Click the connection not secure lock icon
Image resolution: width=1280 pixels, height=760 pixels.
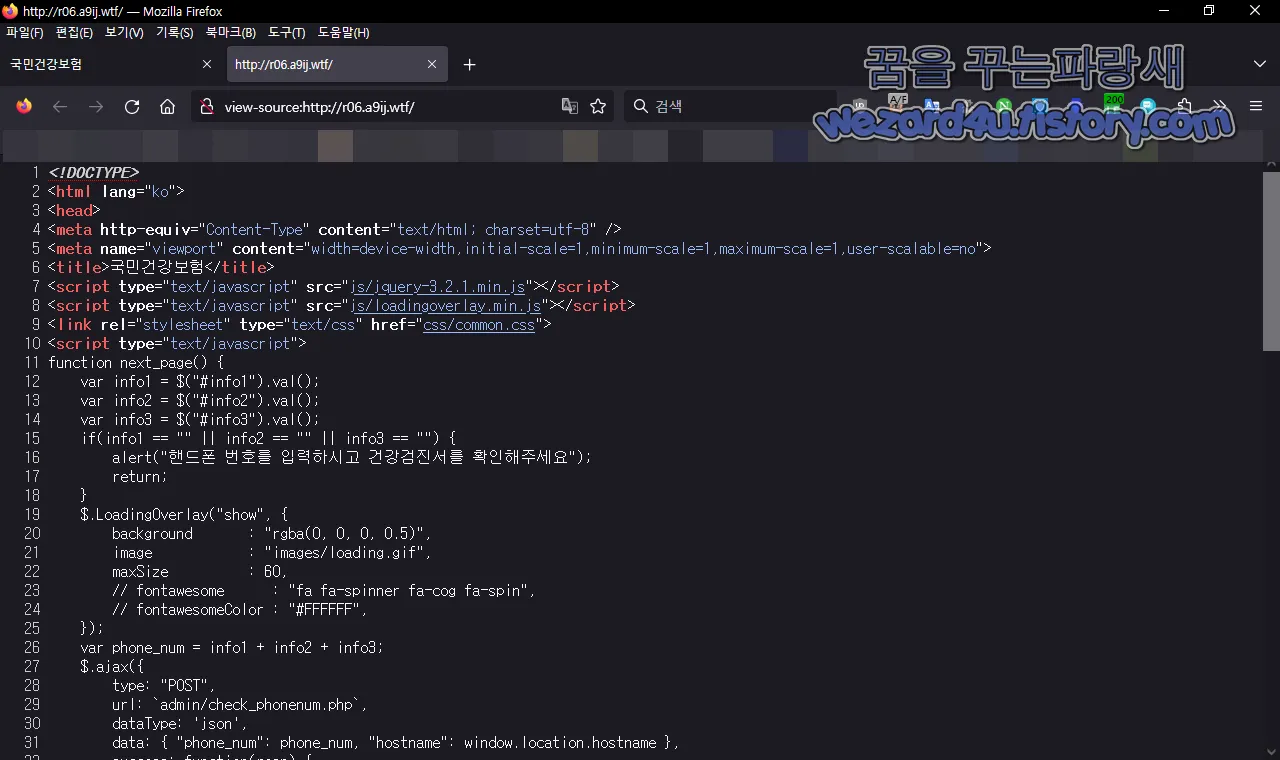coord(205,107)
